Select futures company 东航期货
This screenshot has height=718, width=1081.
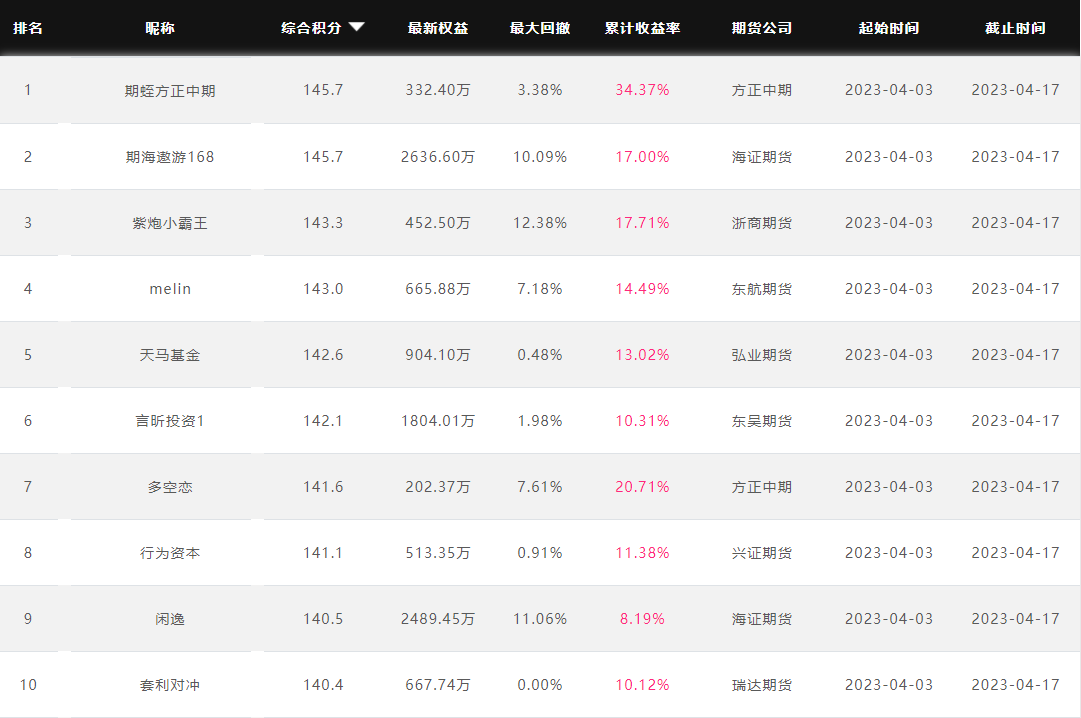(x=762, y=289)
